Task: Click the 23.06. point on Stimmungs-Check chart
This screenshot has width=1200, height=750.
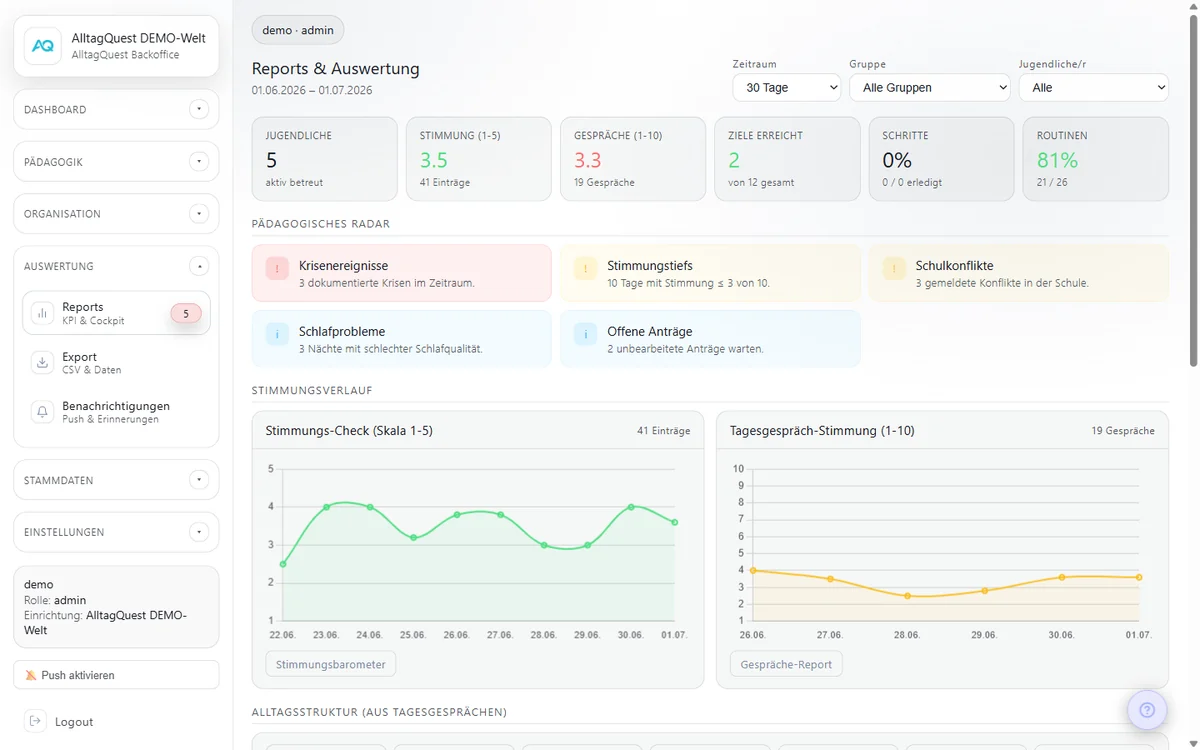Action: (x=326, y=507)
